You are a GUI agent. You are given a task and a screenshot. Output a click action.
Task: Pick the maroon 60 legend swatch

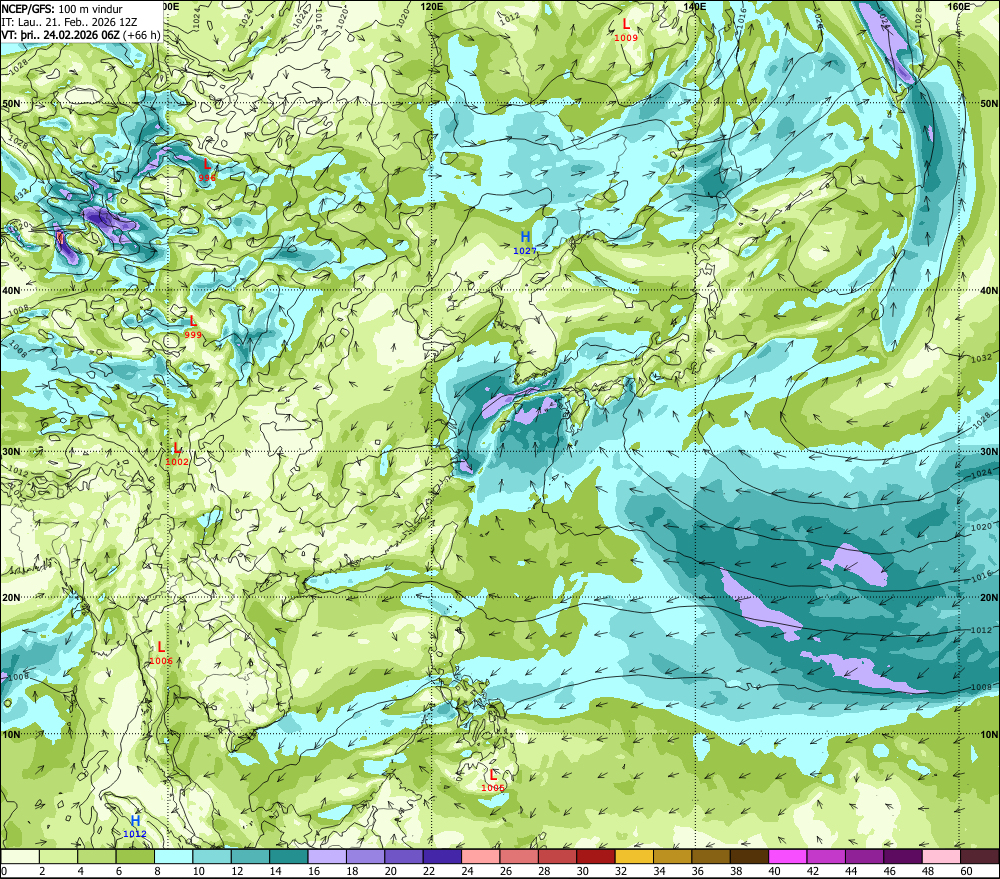tap(980, 856)
